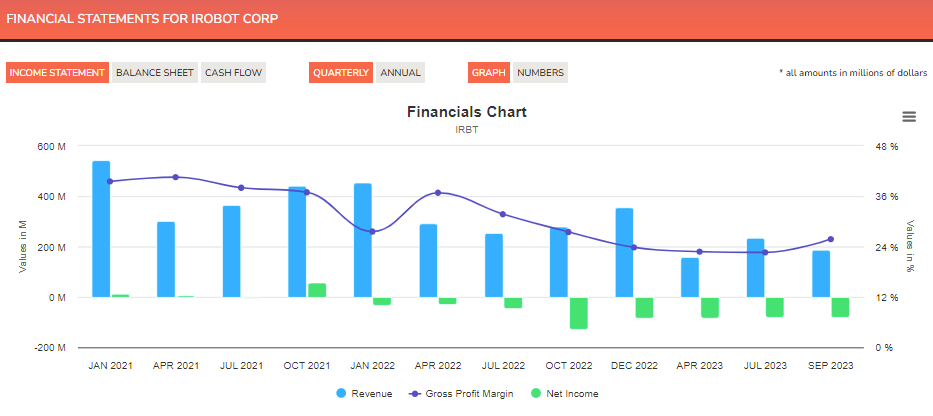Click the OCT 2021 green net income bar
933x416 pixels.
tap(317, 290)
